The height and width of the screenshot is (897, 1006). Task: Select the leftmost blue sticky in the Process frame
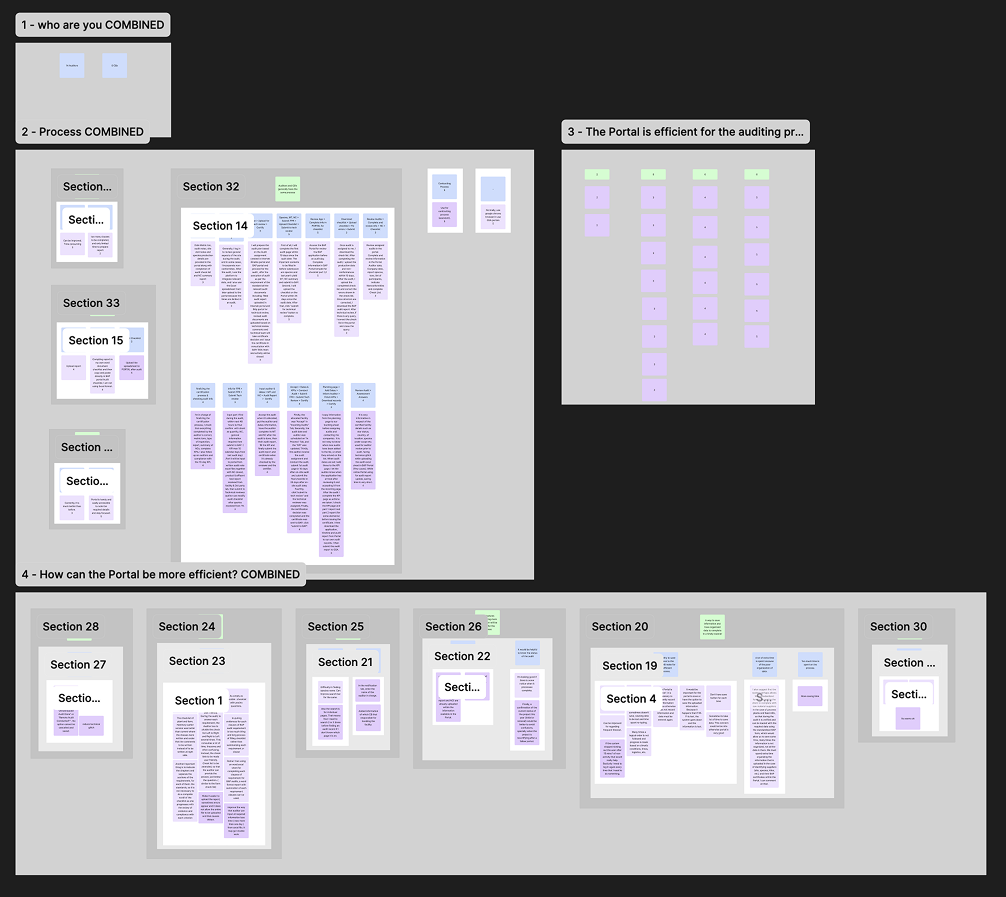pos(71,65)
